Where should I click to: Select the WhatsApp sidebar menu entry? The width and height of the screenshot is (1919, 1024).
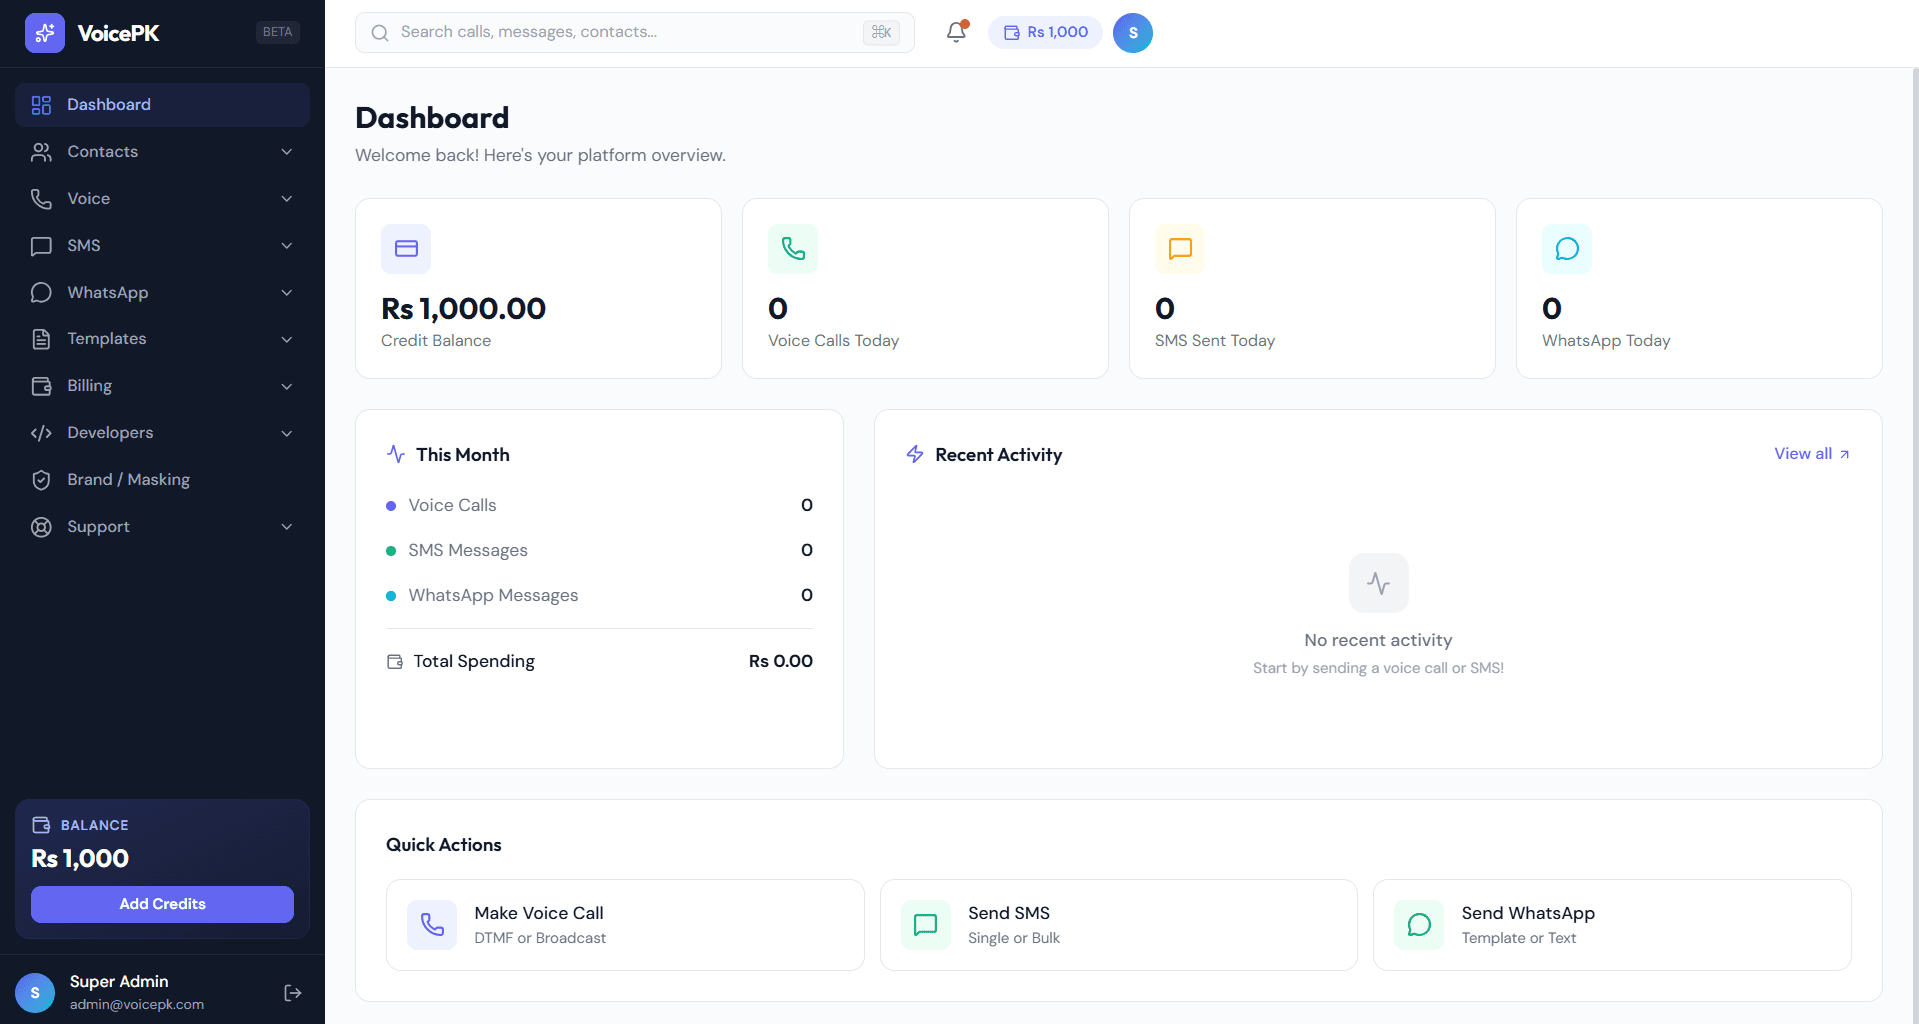(x=162, y=292)
